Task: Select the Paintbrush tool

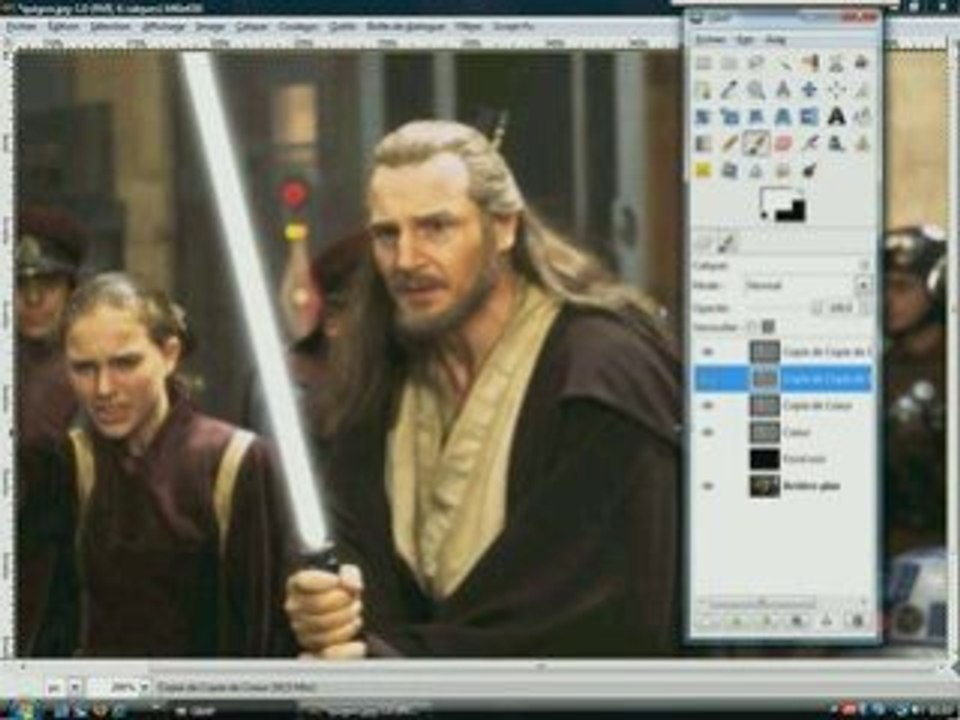Action: coord(756,143)
